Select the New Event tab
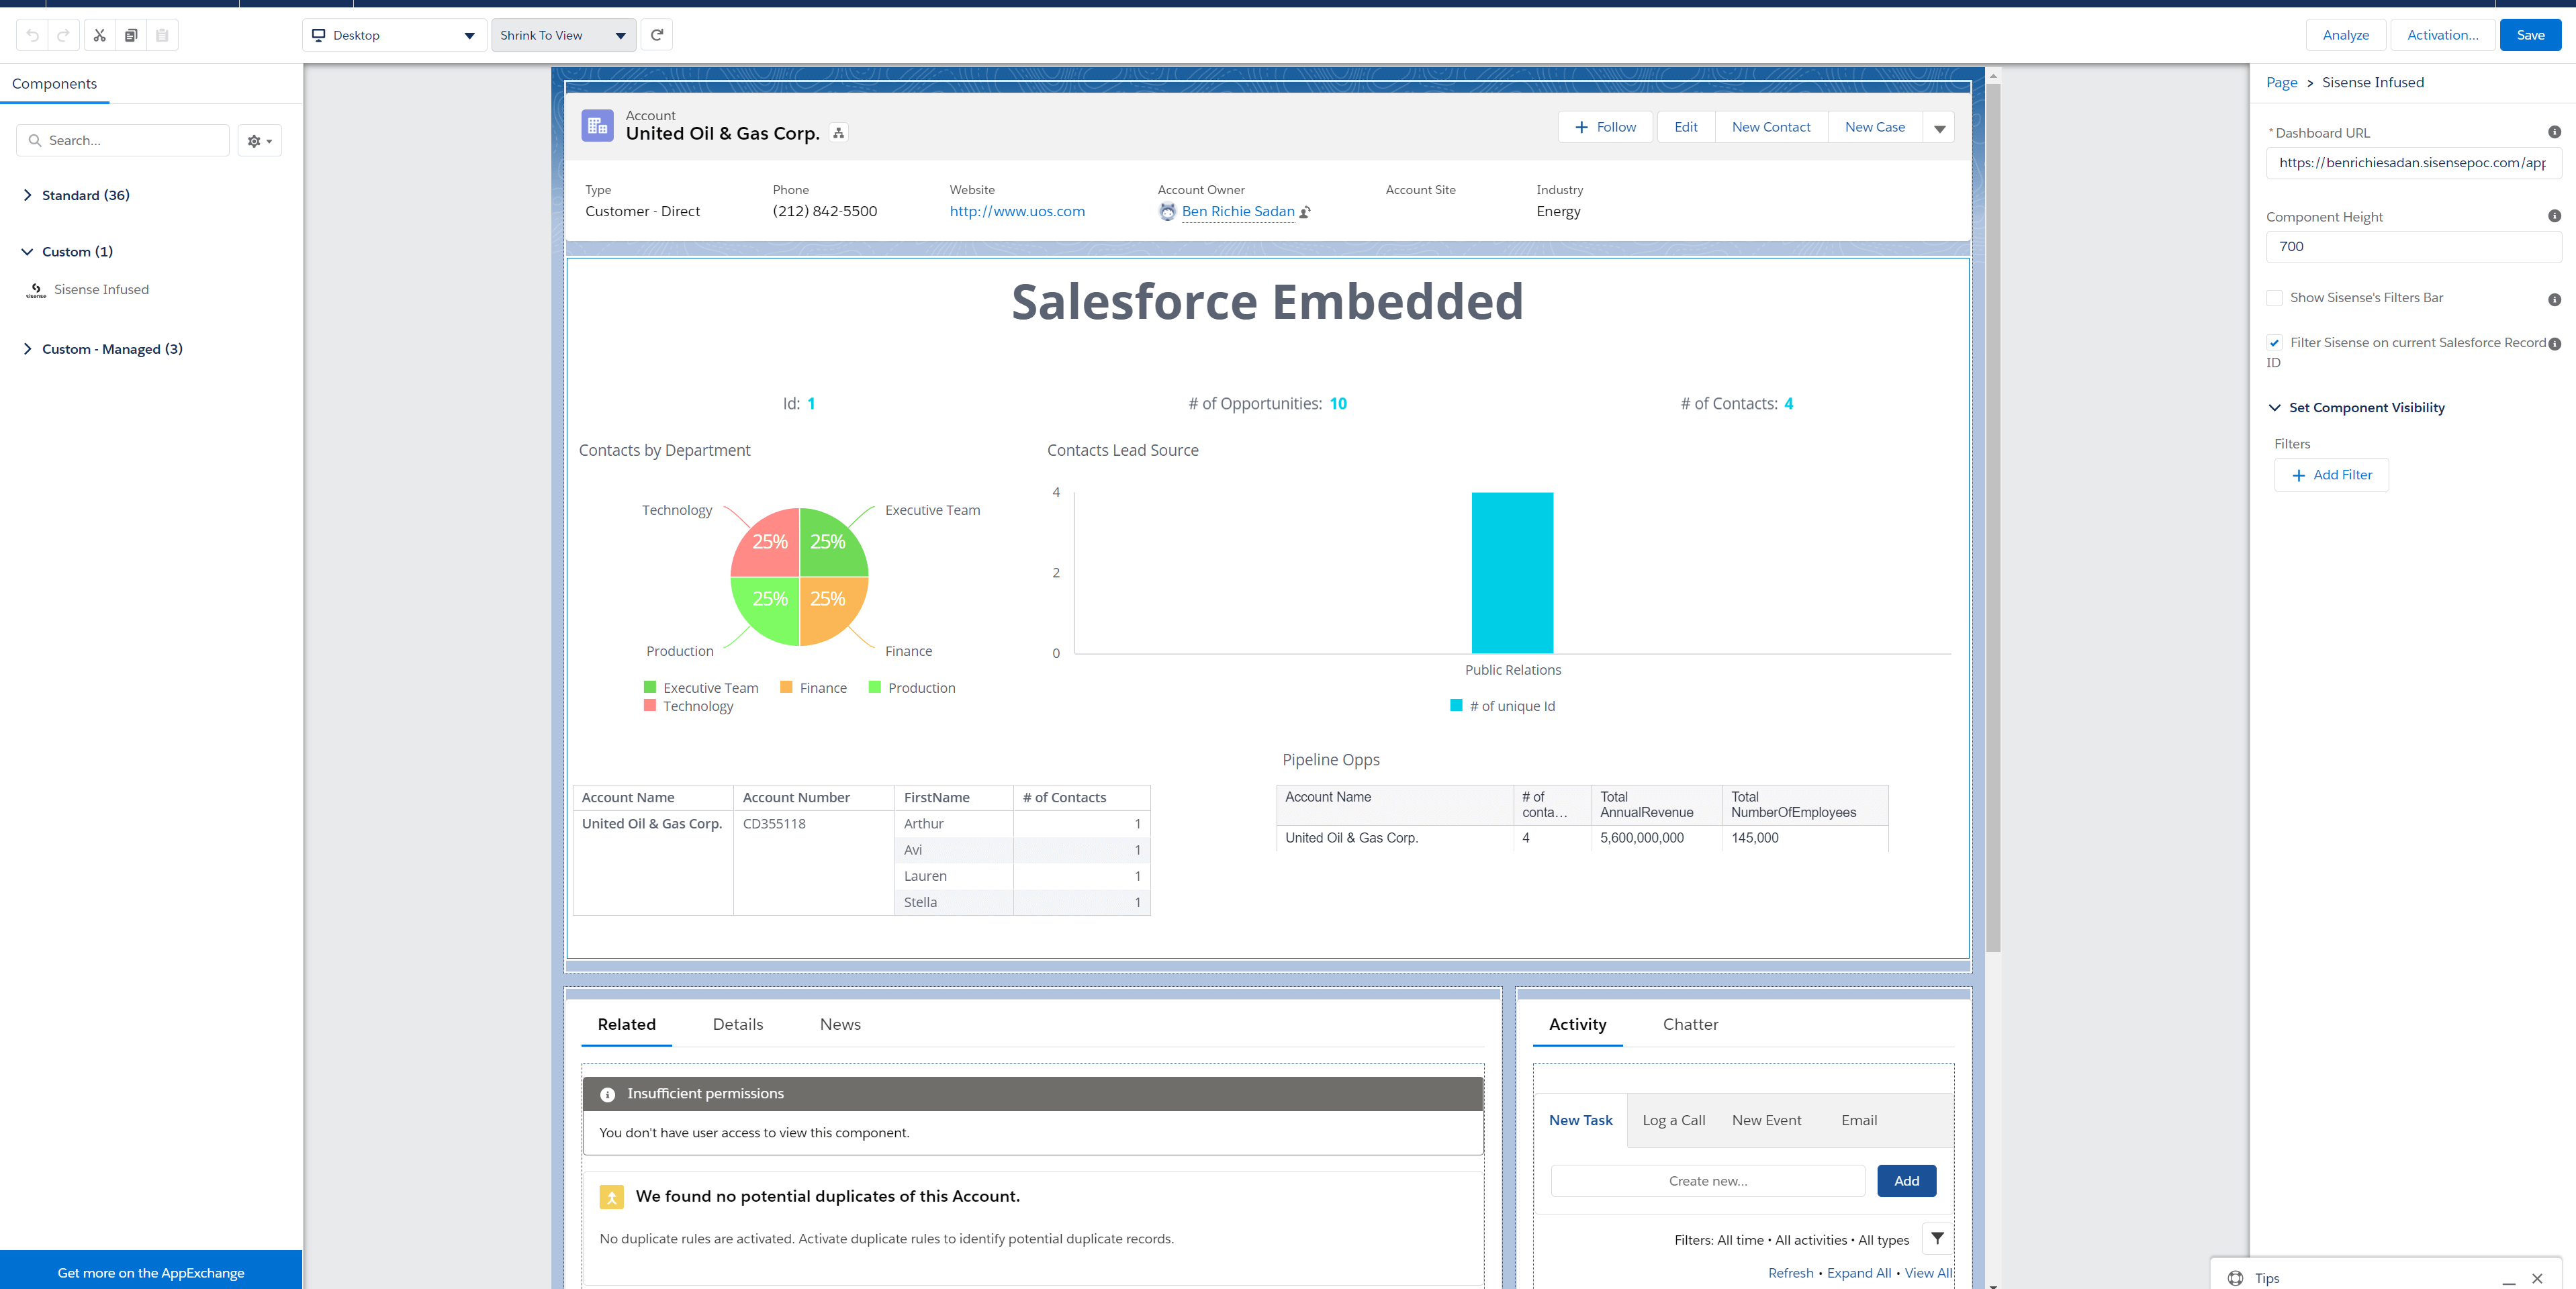 [x=1766, y=1120]
